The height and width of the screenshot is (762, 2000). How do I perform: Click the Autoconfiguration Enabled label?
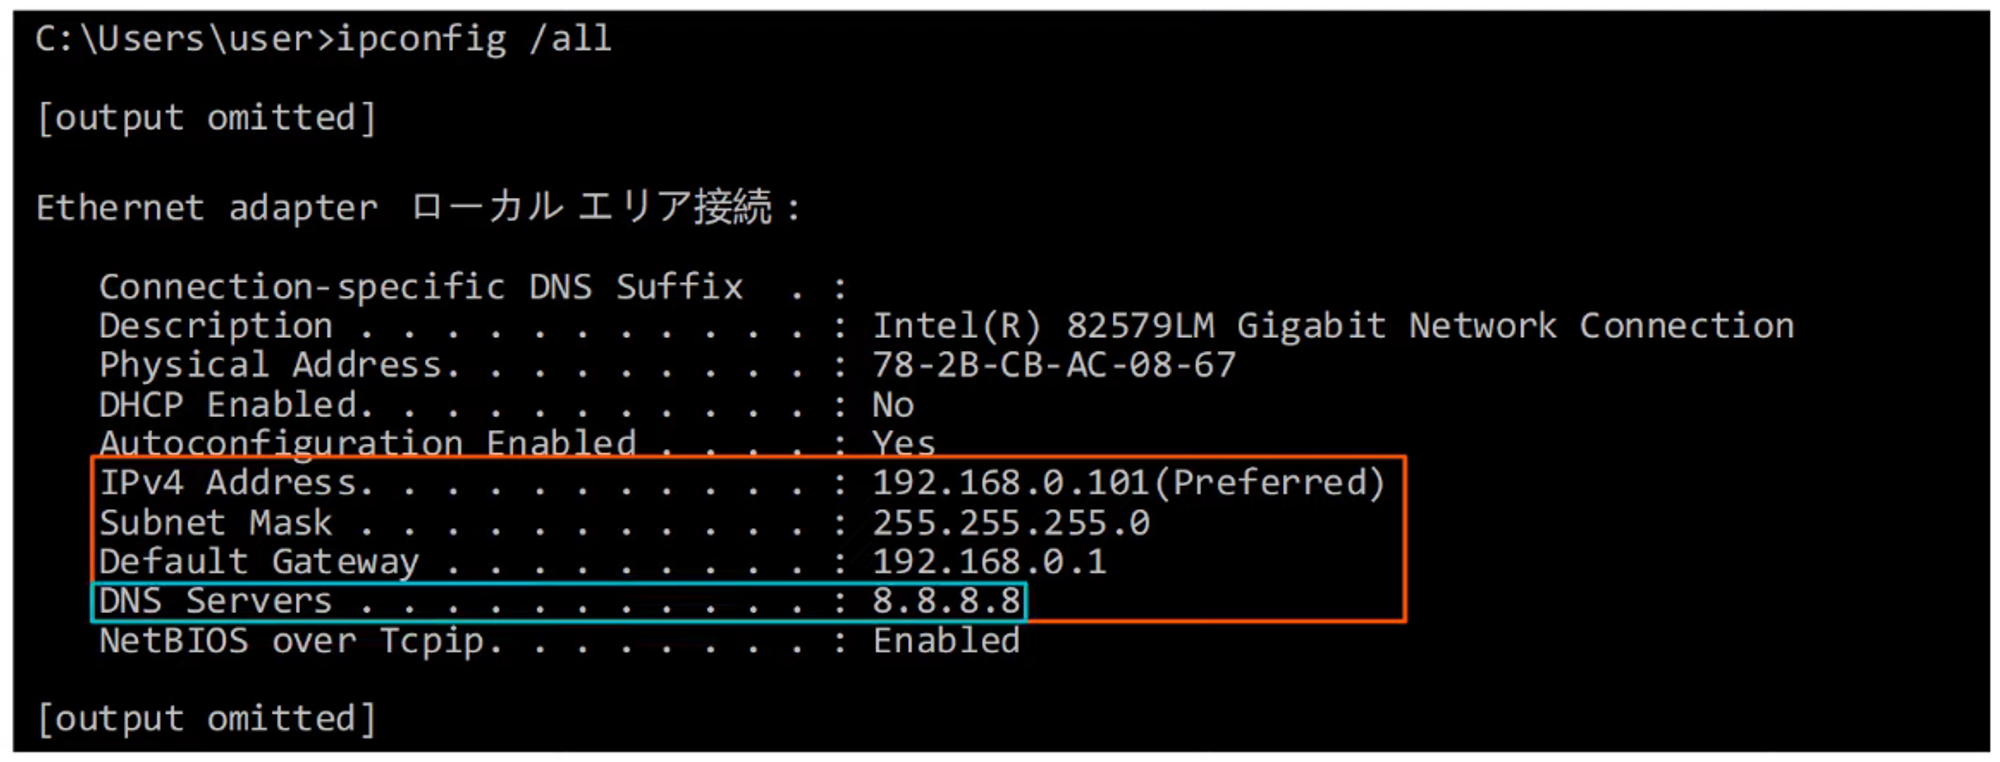[x=367, y=443]
